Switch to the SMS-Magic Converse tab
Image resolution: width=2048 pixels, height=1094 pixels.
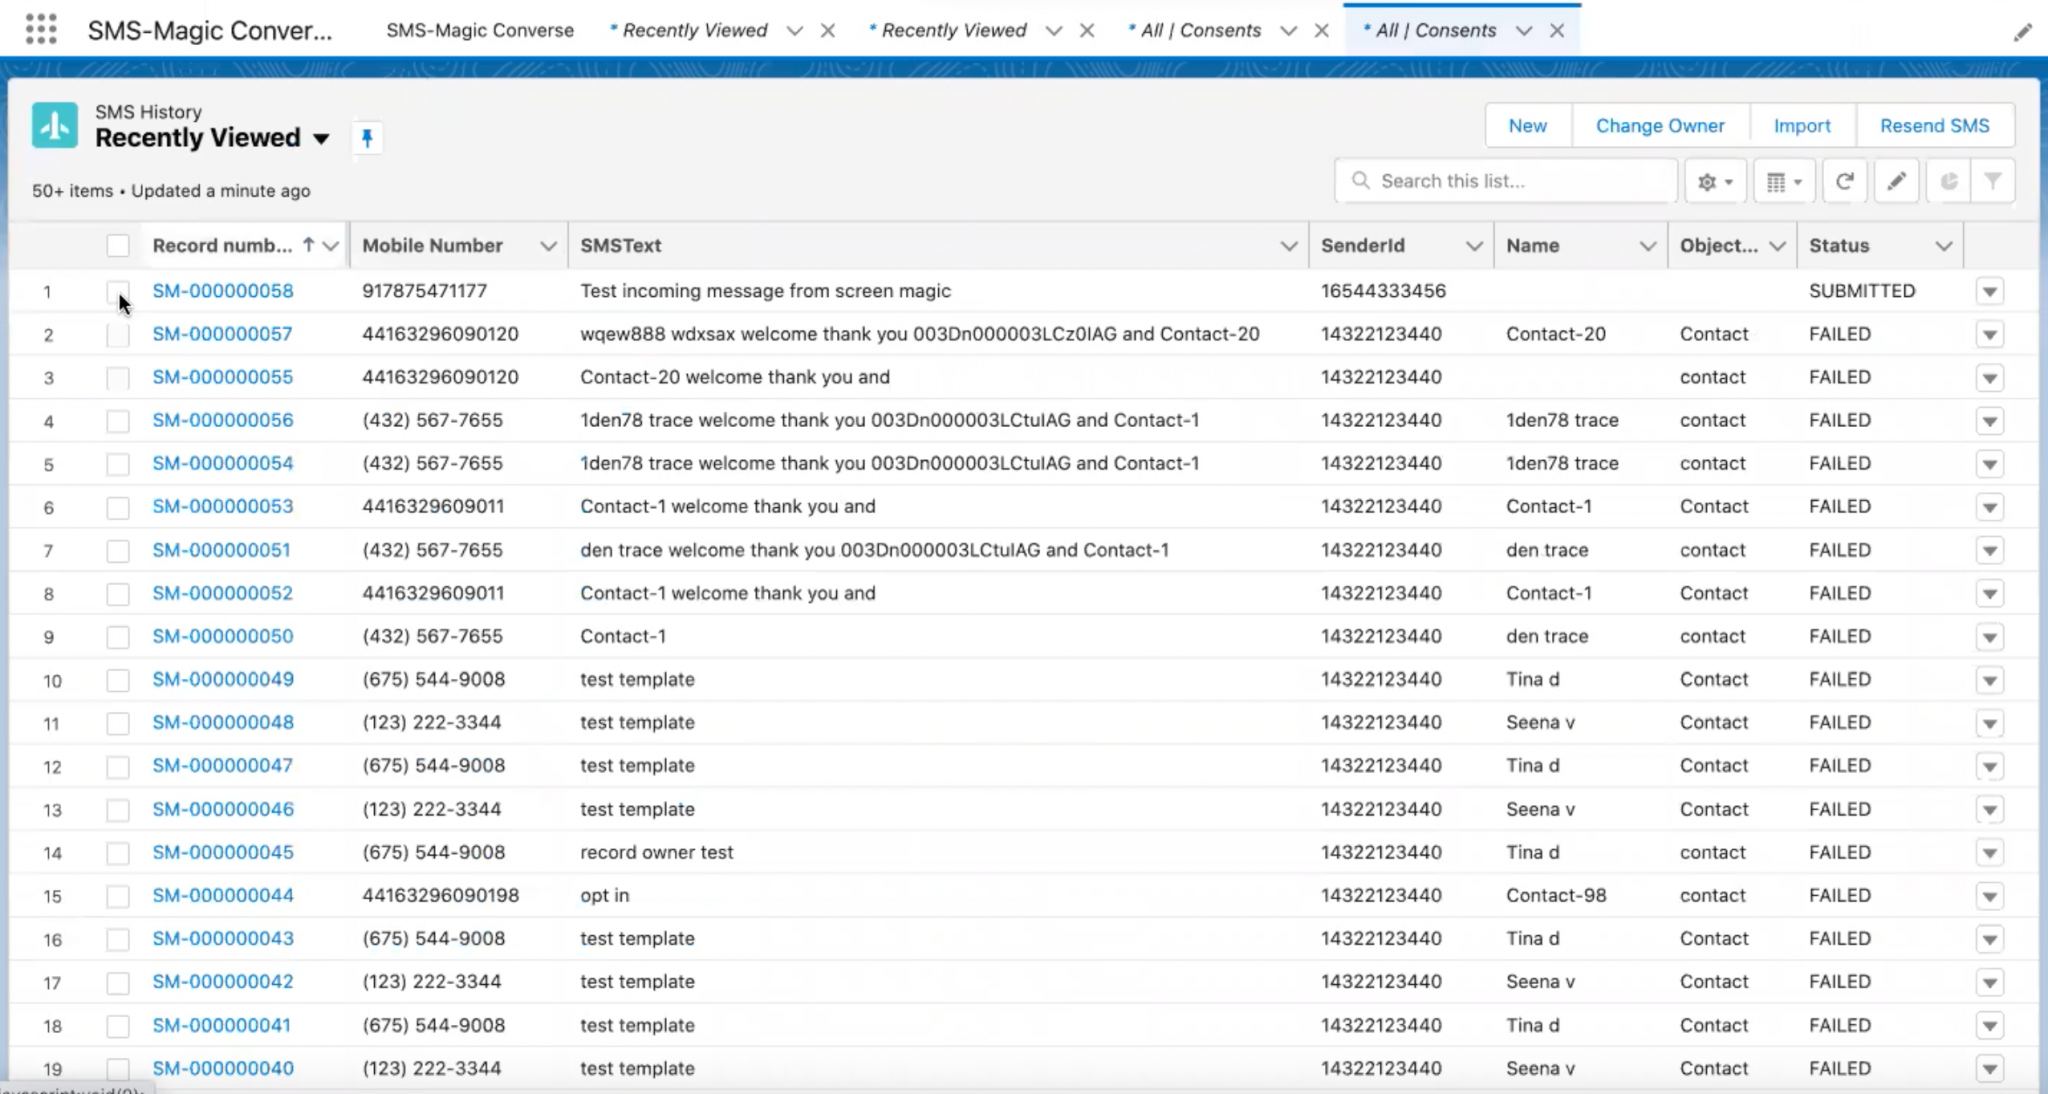point(480,30)
